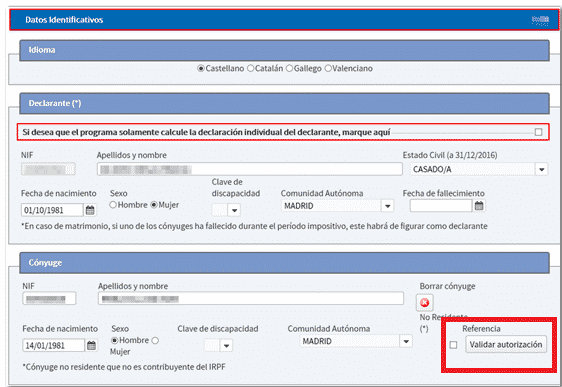Click the Validar autorización button
The image size is (562, 387).
click(x=506, y=344)
